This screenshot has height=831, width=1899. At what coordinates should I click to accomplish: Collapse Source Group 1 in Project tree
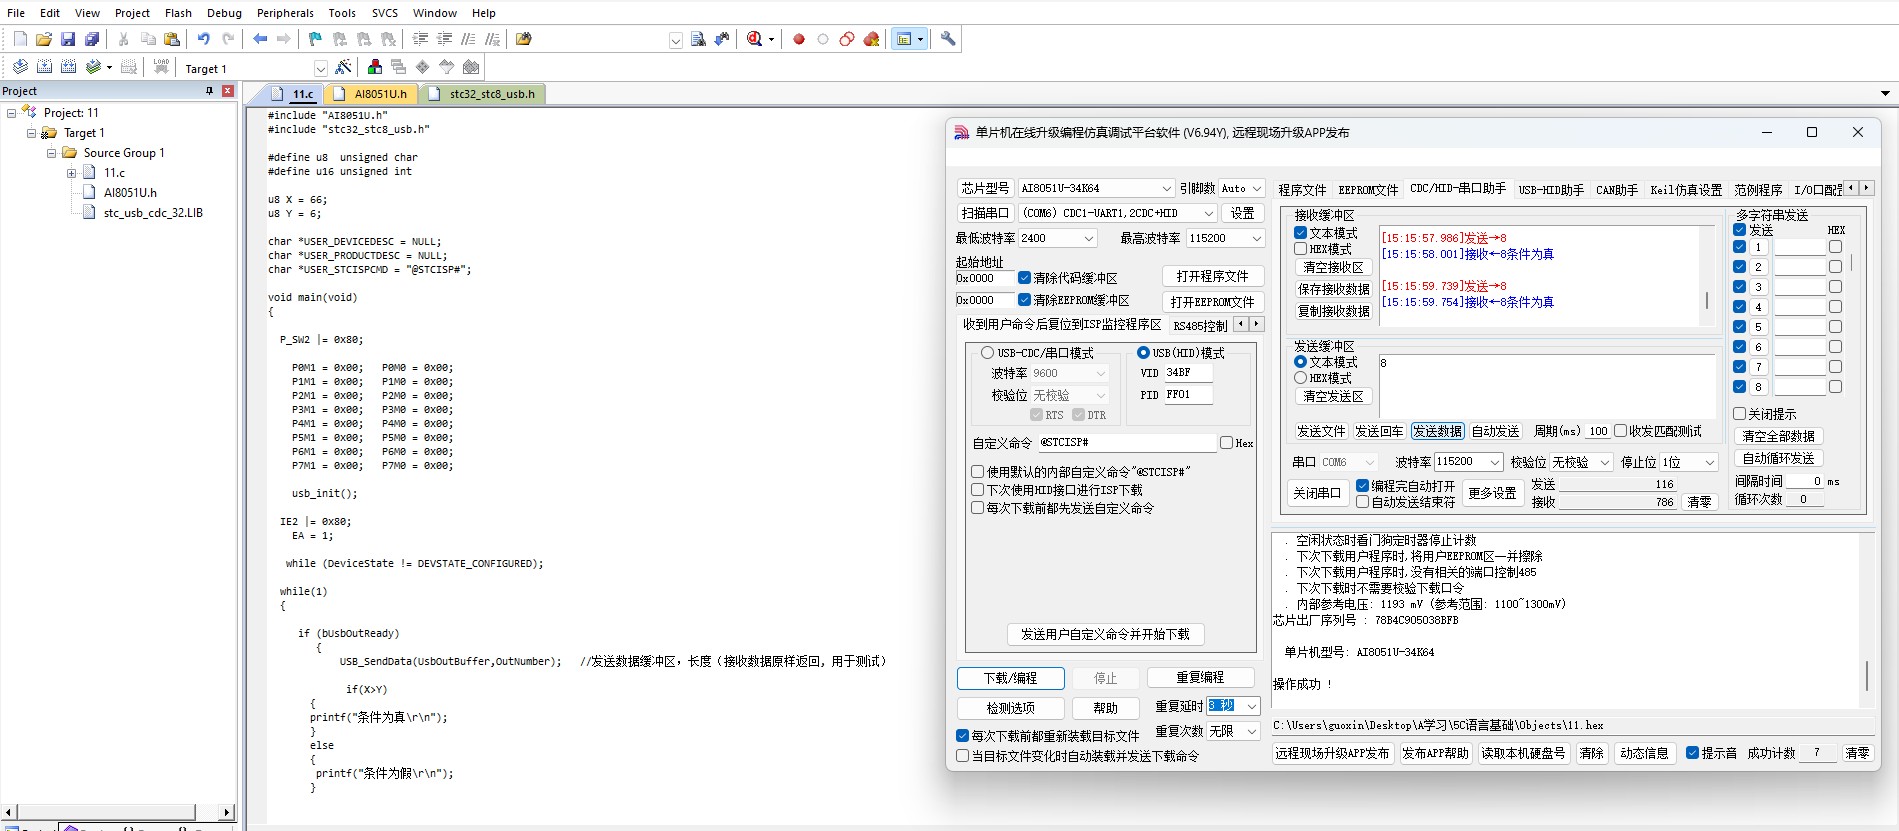52,153
